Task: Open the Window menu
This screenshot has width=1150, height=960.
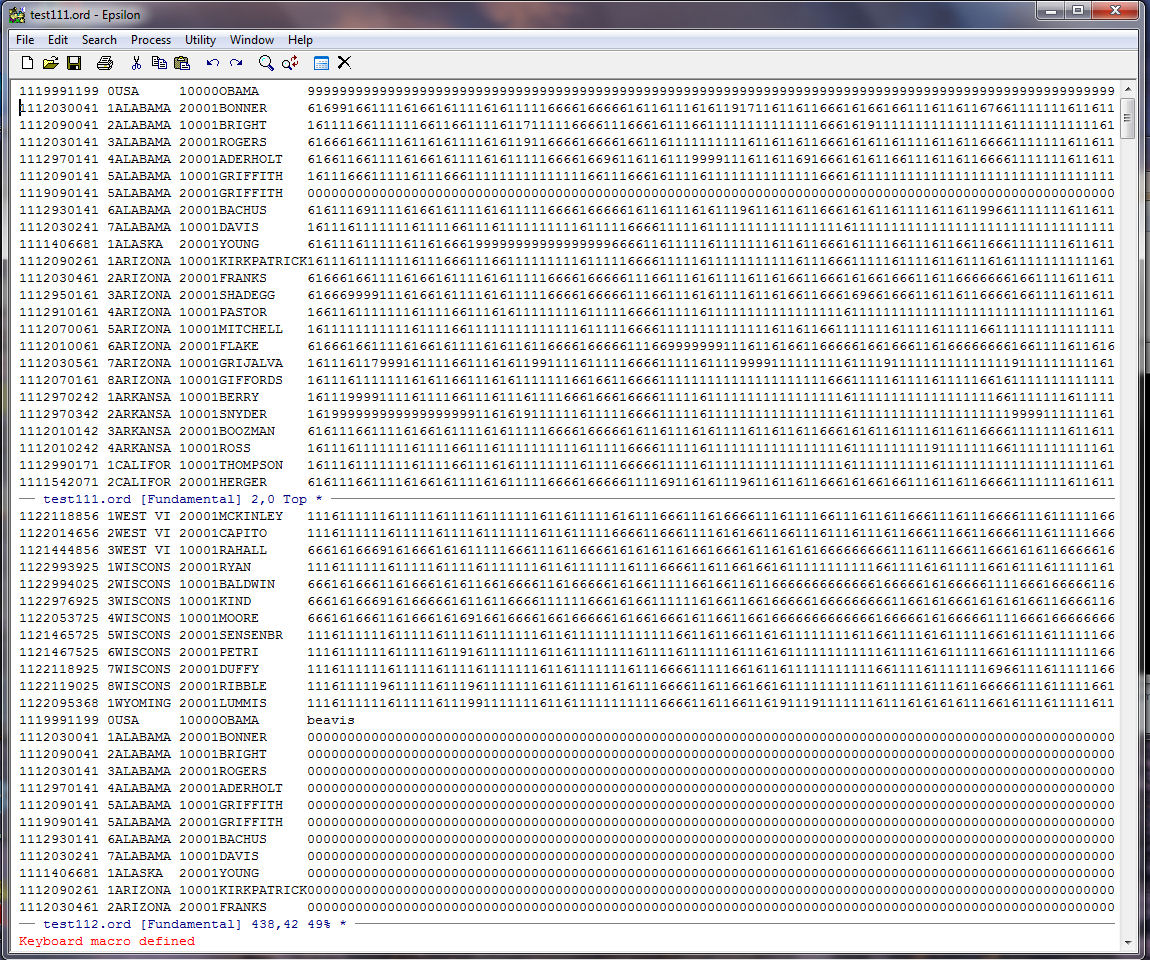Action: [x=251, y=40]
